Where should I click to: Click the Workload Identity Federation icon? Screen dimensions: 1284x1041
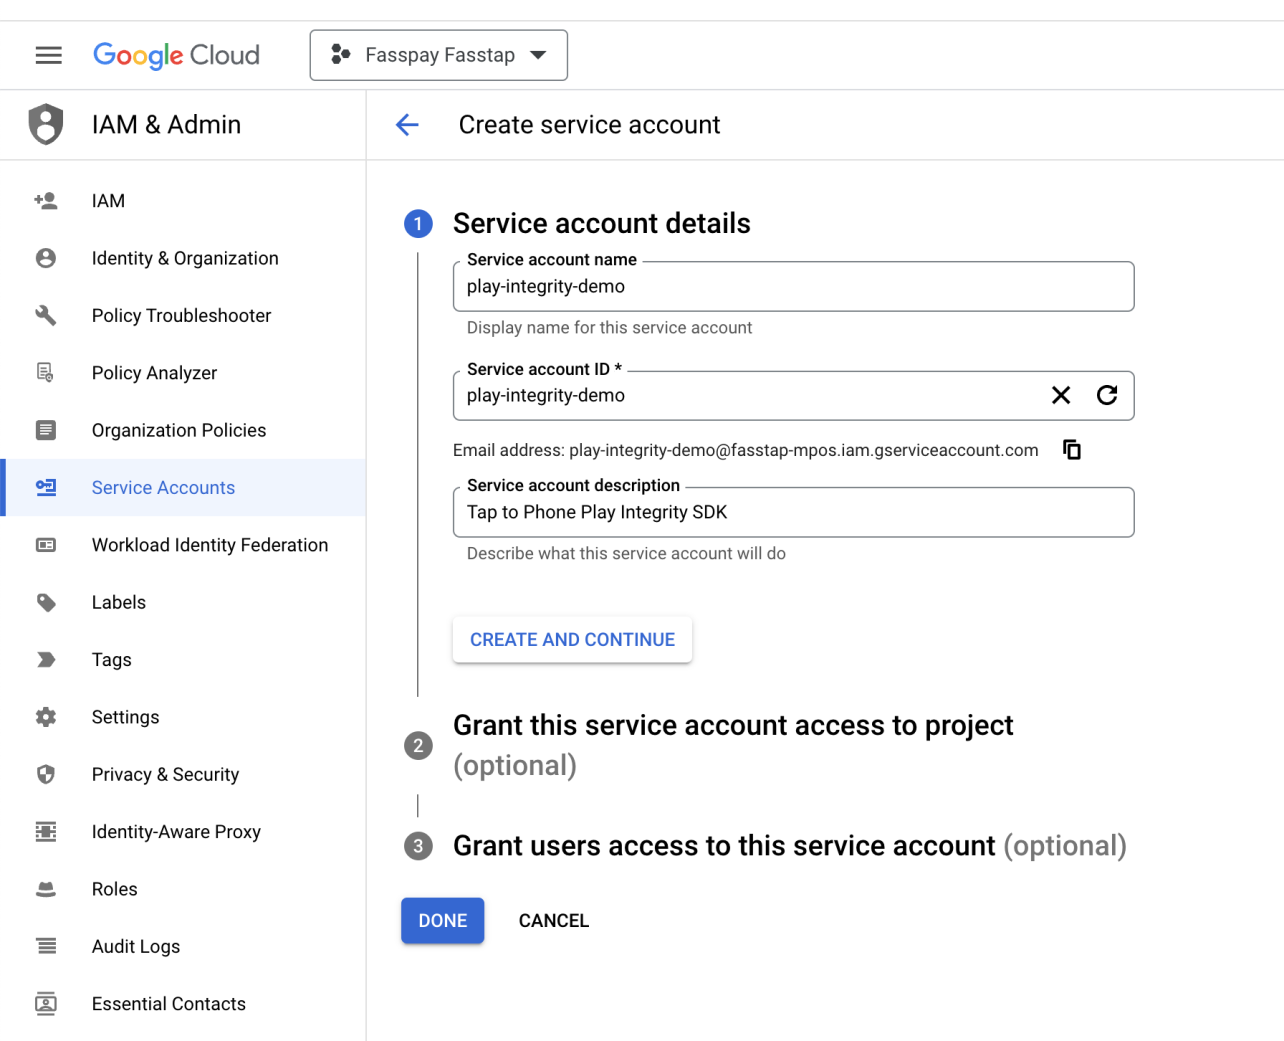46,545
